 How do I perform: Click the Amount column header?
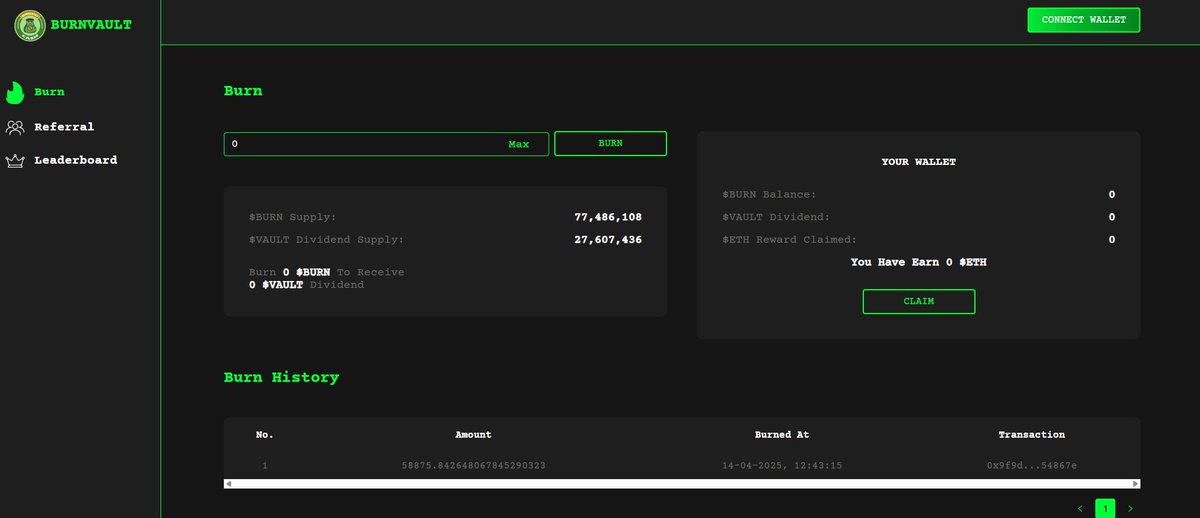tap(473, 435)
